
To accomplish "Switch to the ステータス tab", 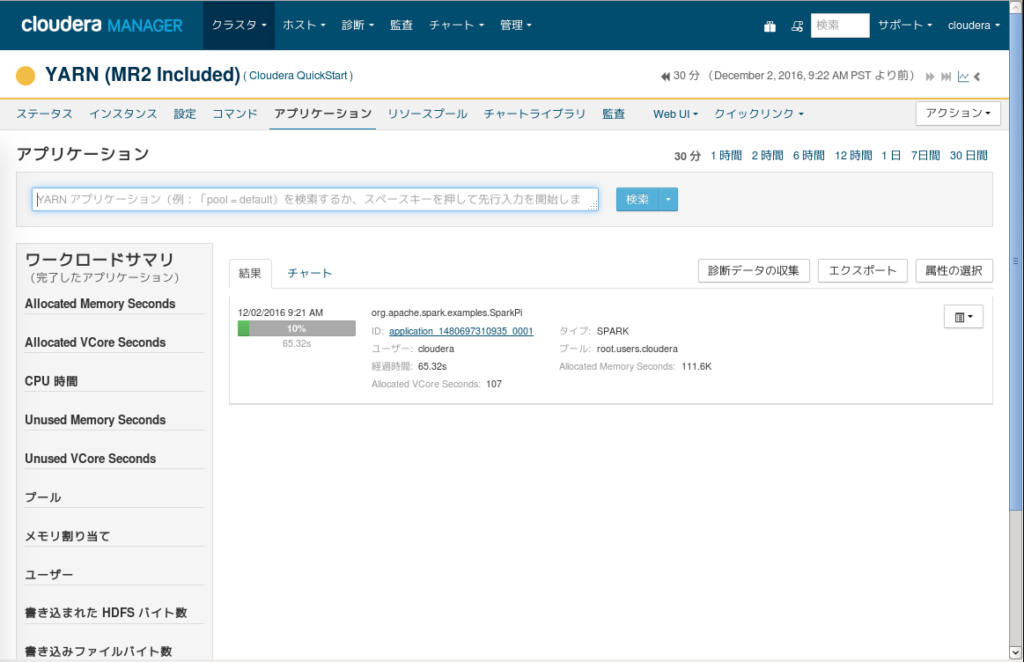I will 44,114.
